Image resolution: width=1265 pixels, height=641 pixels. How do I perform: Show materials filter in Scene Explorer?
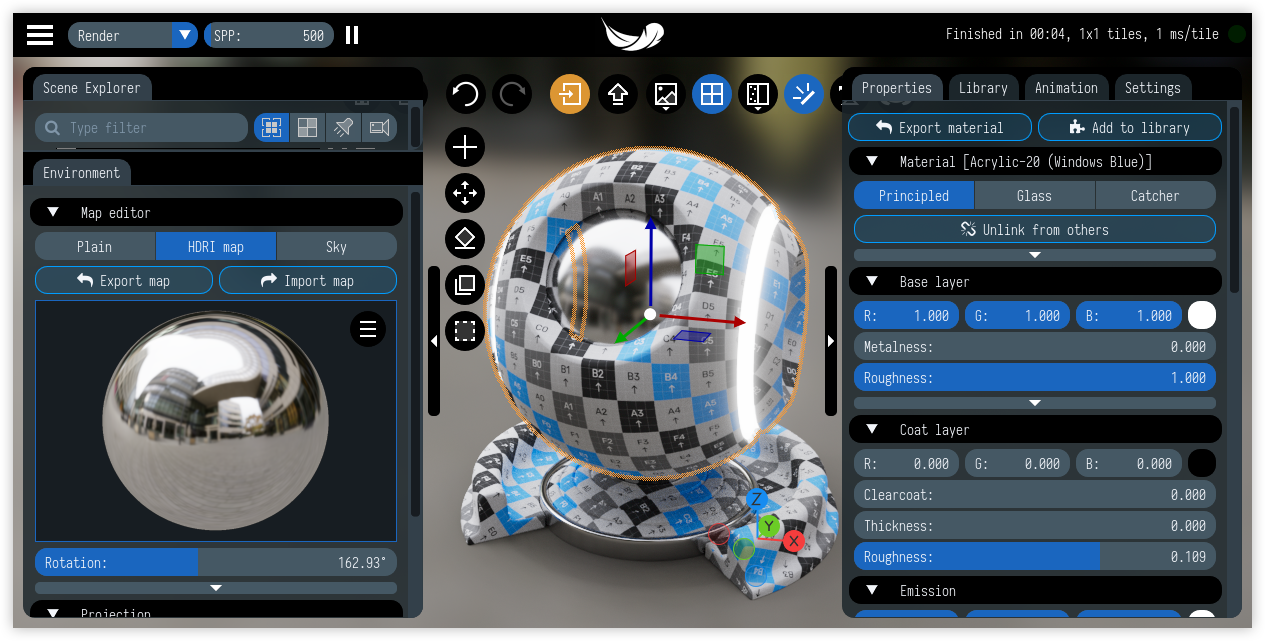coord(307,128)
